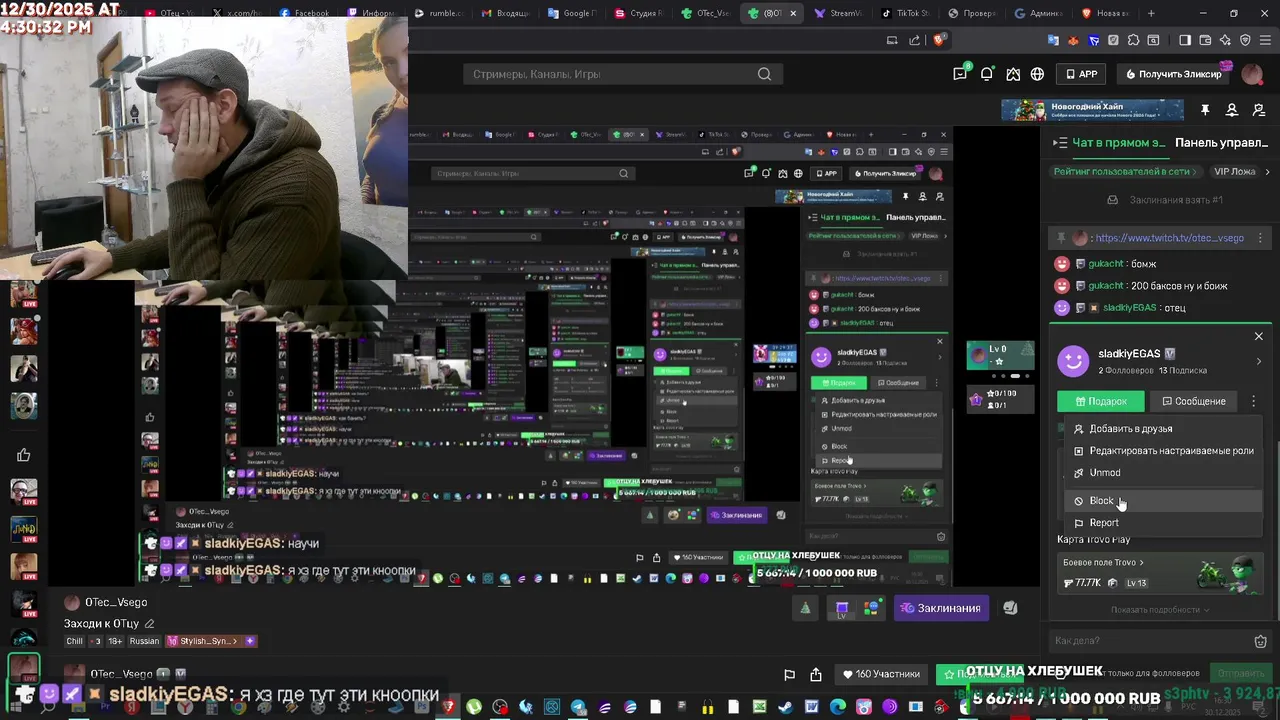Click the Chill tag under the title
The image size is (1280, 720).
point(75,641)
